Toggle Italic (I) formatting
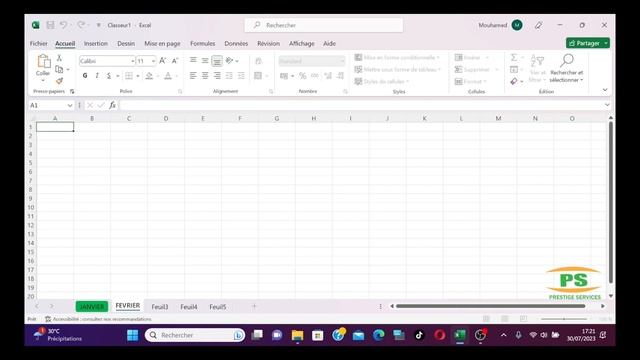The height and width of the screenshot is (360, 640). tap(97, 76)
